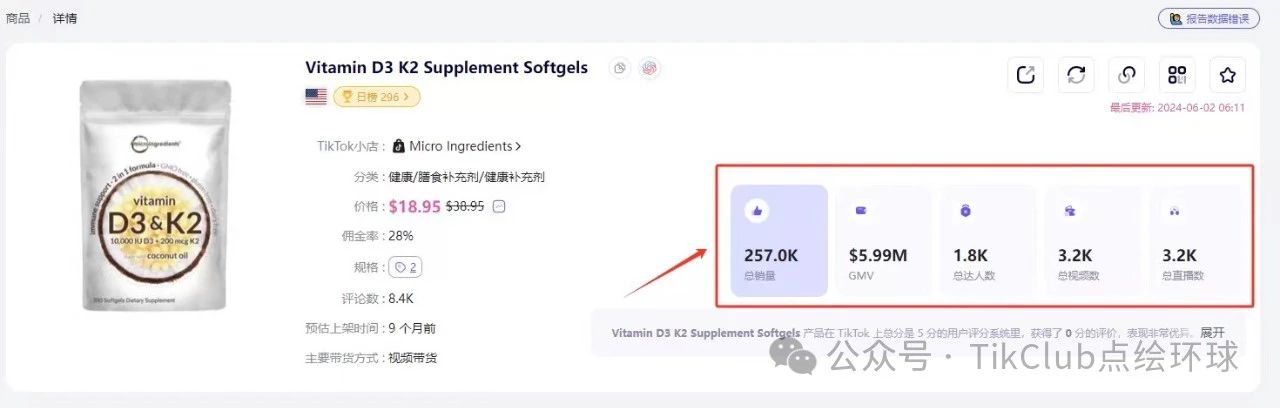Open the 日榜 296 ranking badge
Screen dimensions: 1280x408
coord(376,97)
